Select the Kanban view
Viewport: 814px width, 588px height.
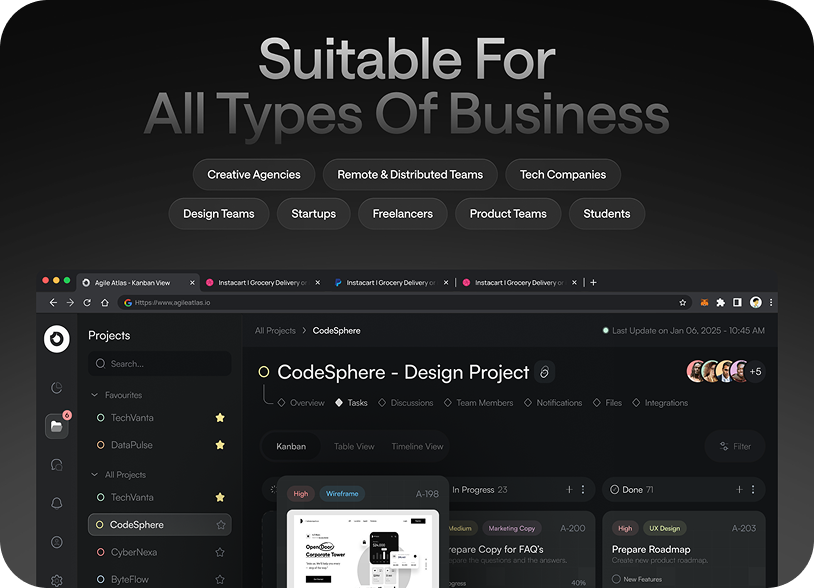tap(291, 446)
